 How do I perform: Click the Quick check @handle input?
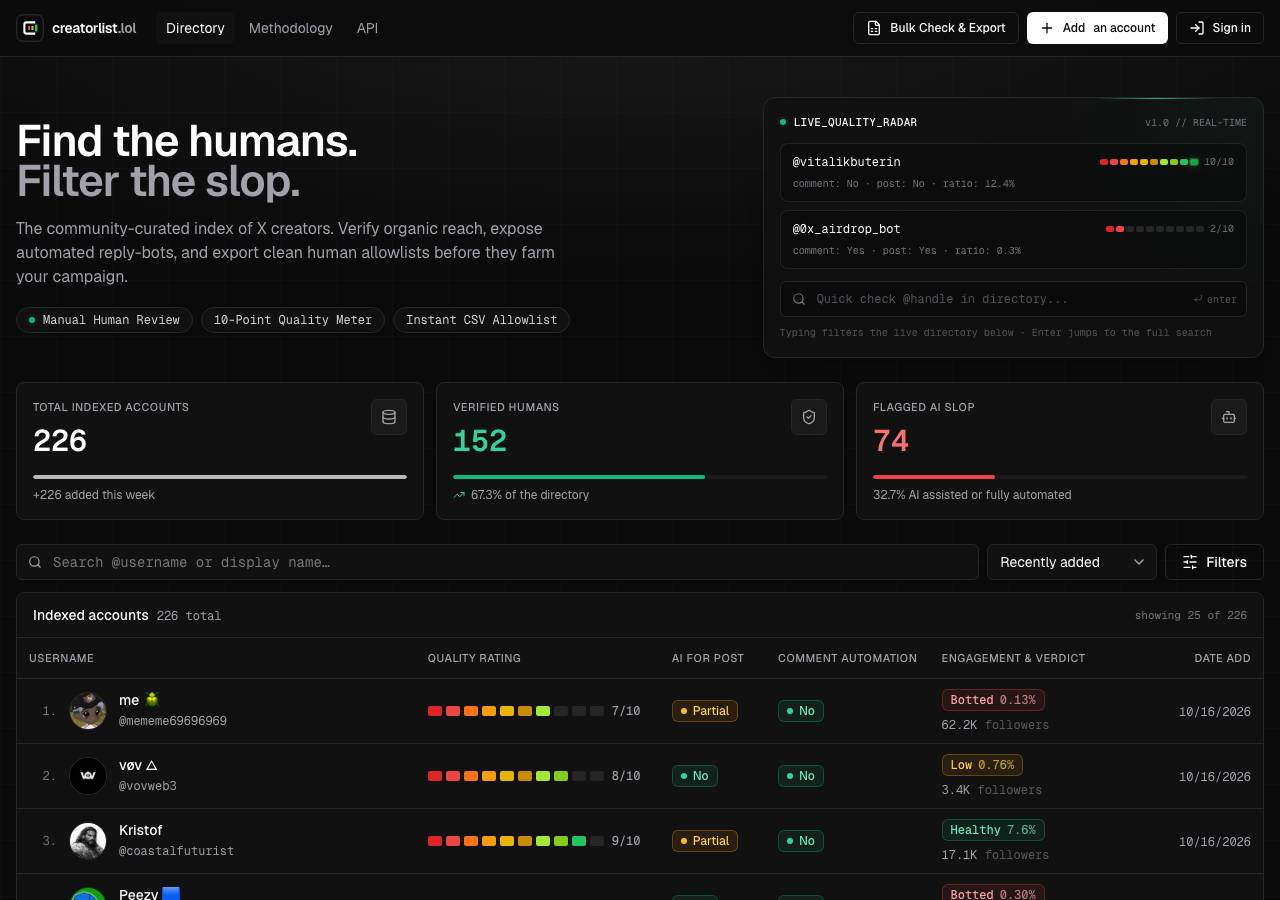[1013, 299]
